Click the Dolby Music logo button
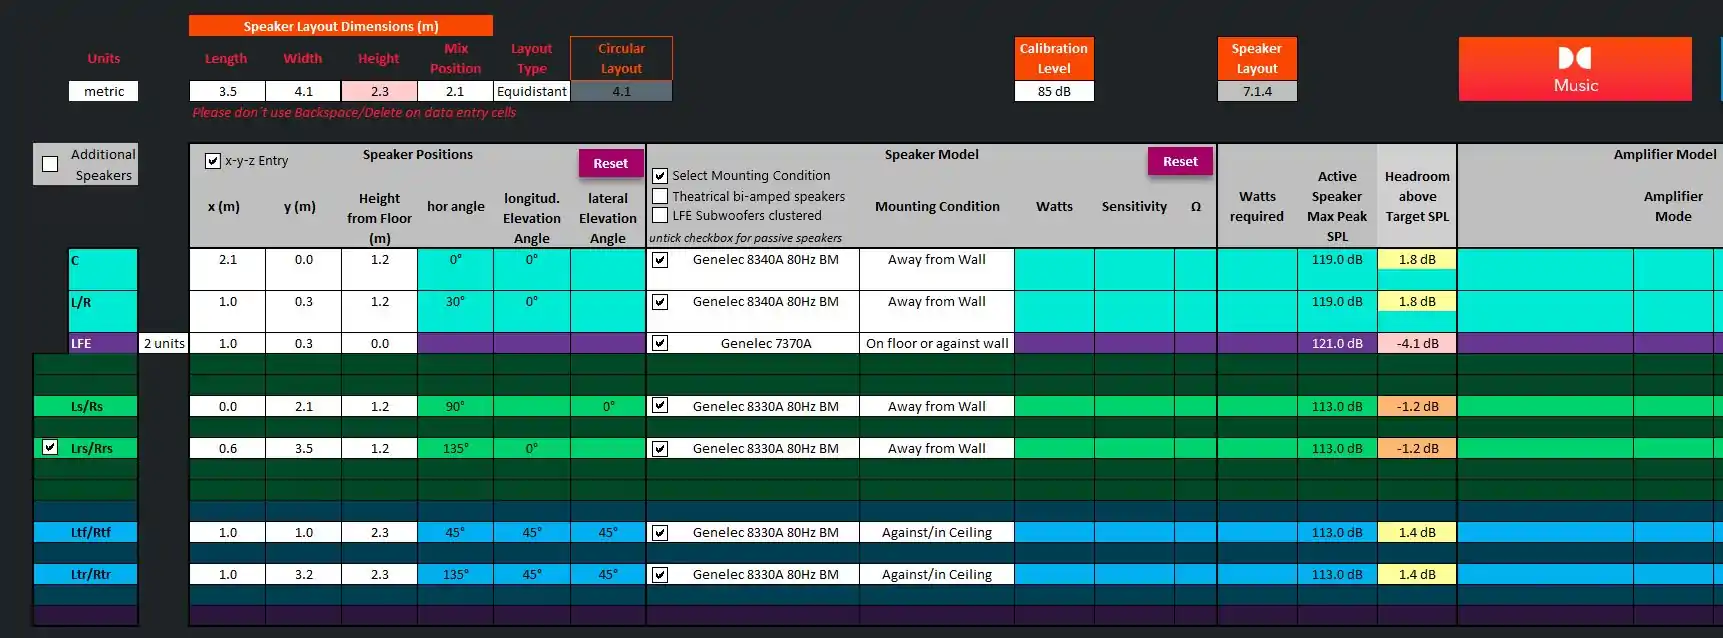1723x638 pixels. pyautogui.click(x=1575, y=69)
